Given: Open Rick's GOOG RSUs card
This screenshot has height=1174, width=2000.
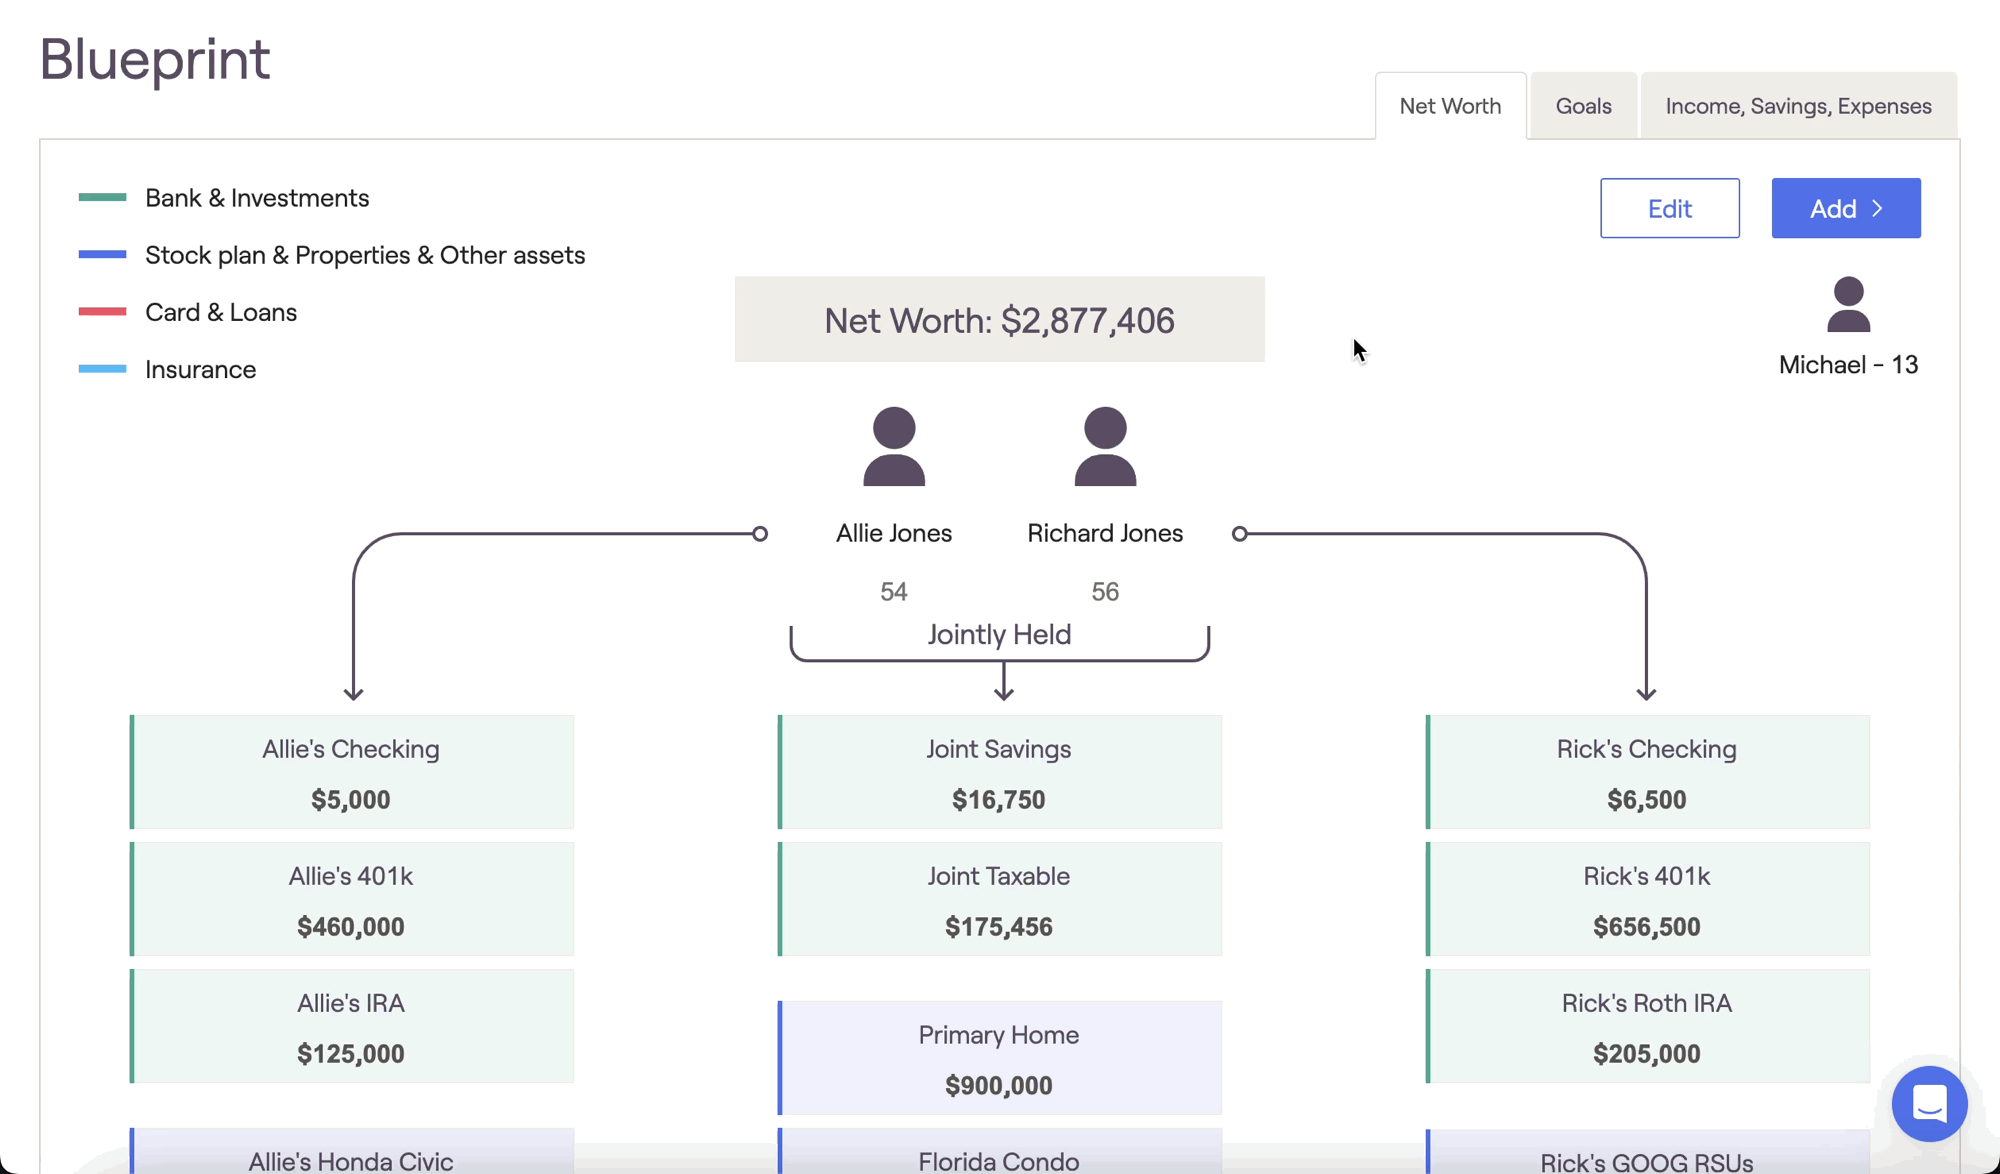Looking at the screenshot, I should coord(1647,1152).
